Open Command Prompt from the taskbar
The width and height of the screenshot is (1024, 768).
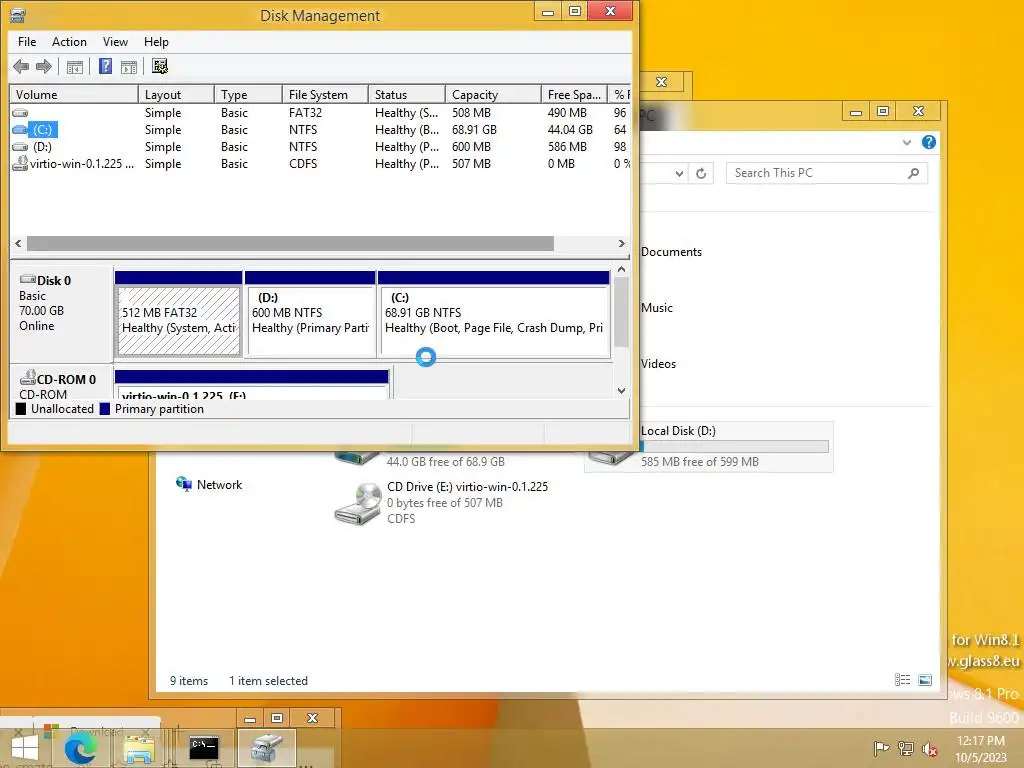[x=203, y=748]
